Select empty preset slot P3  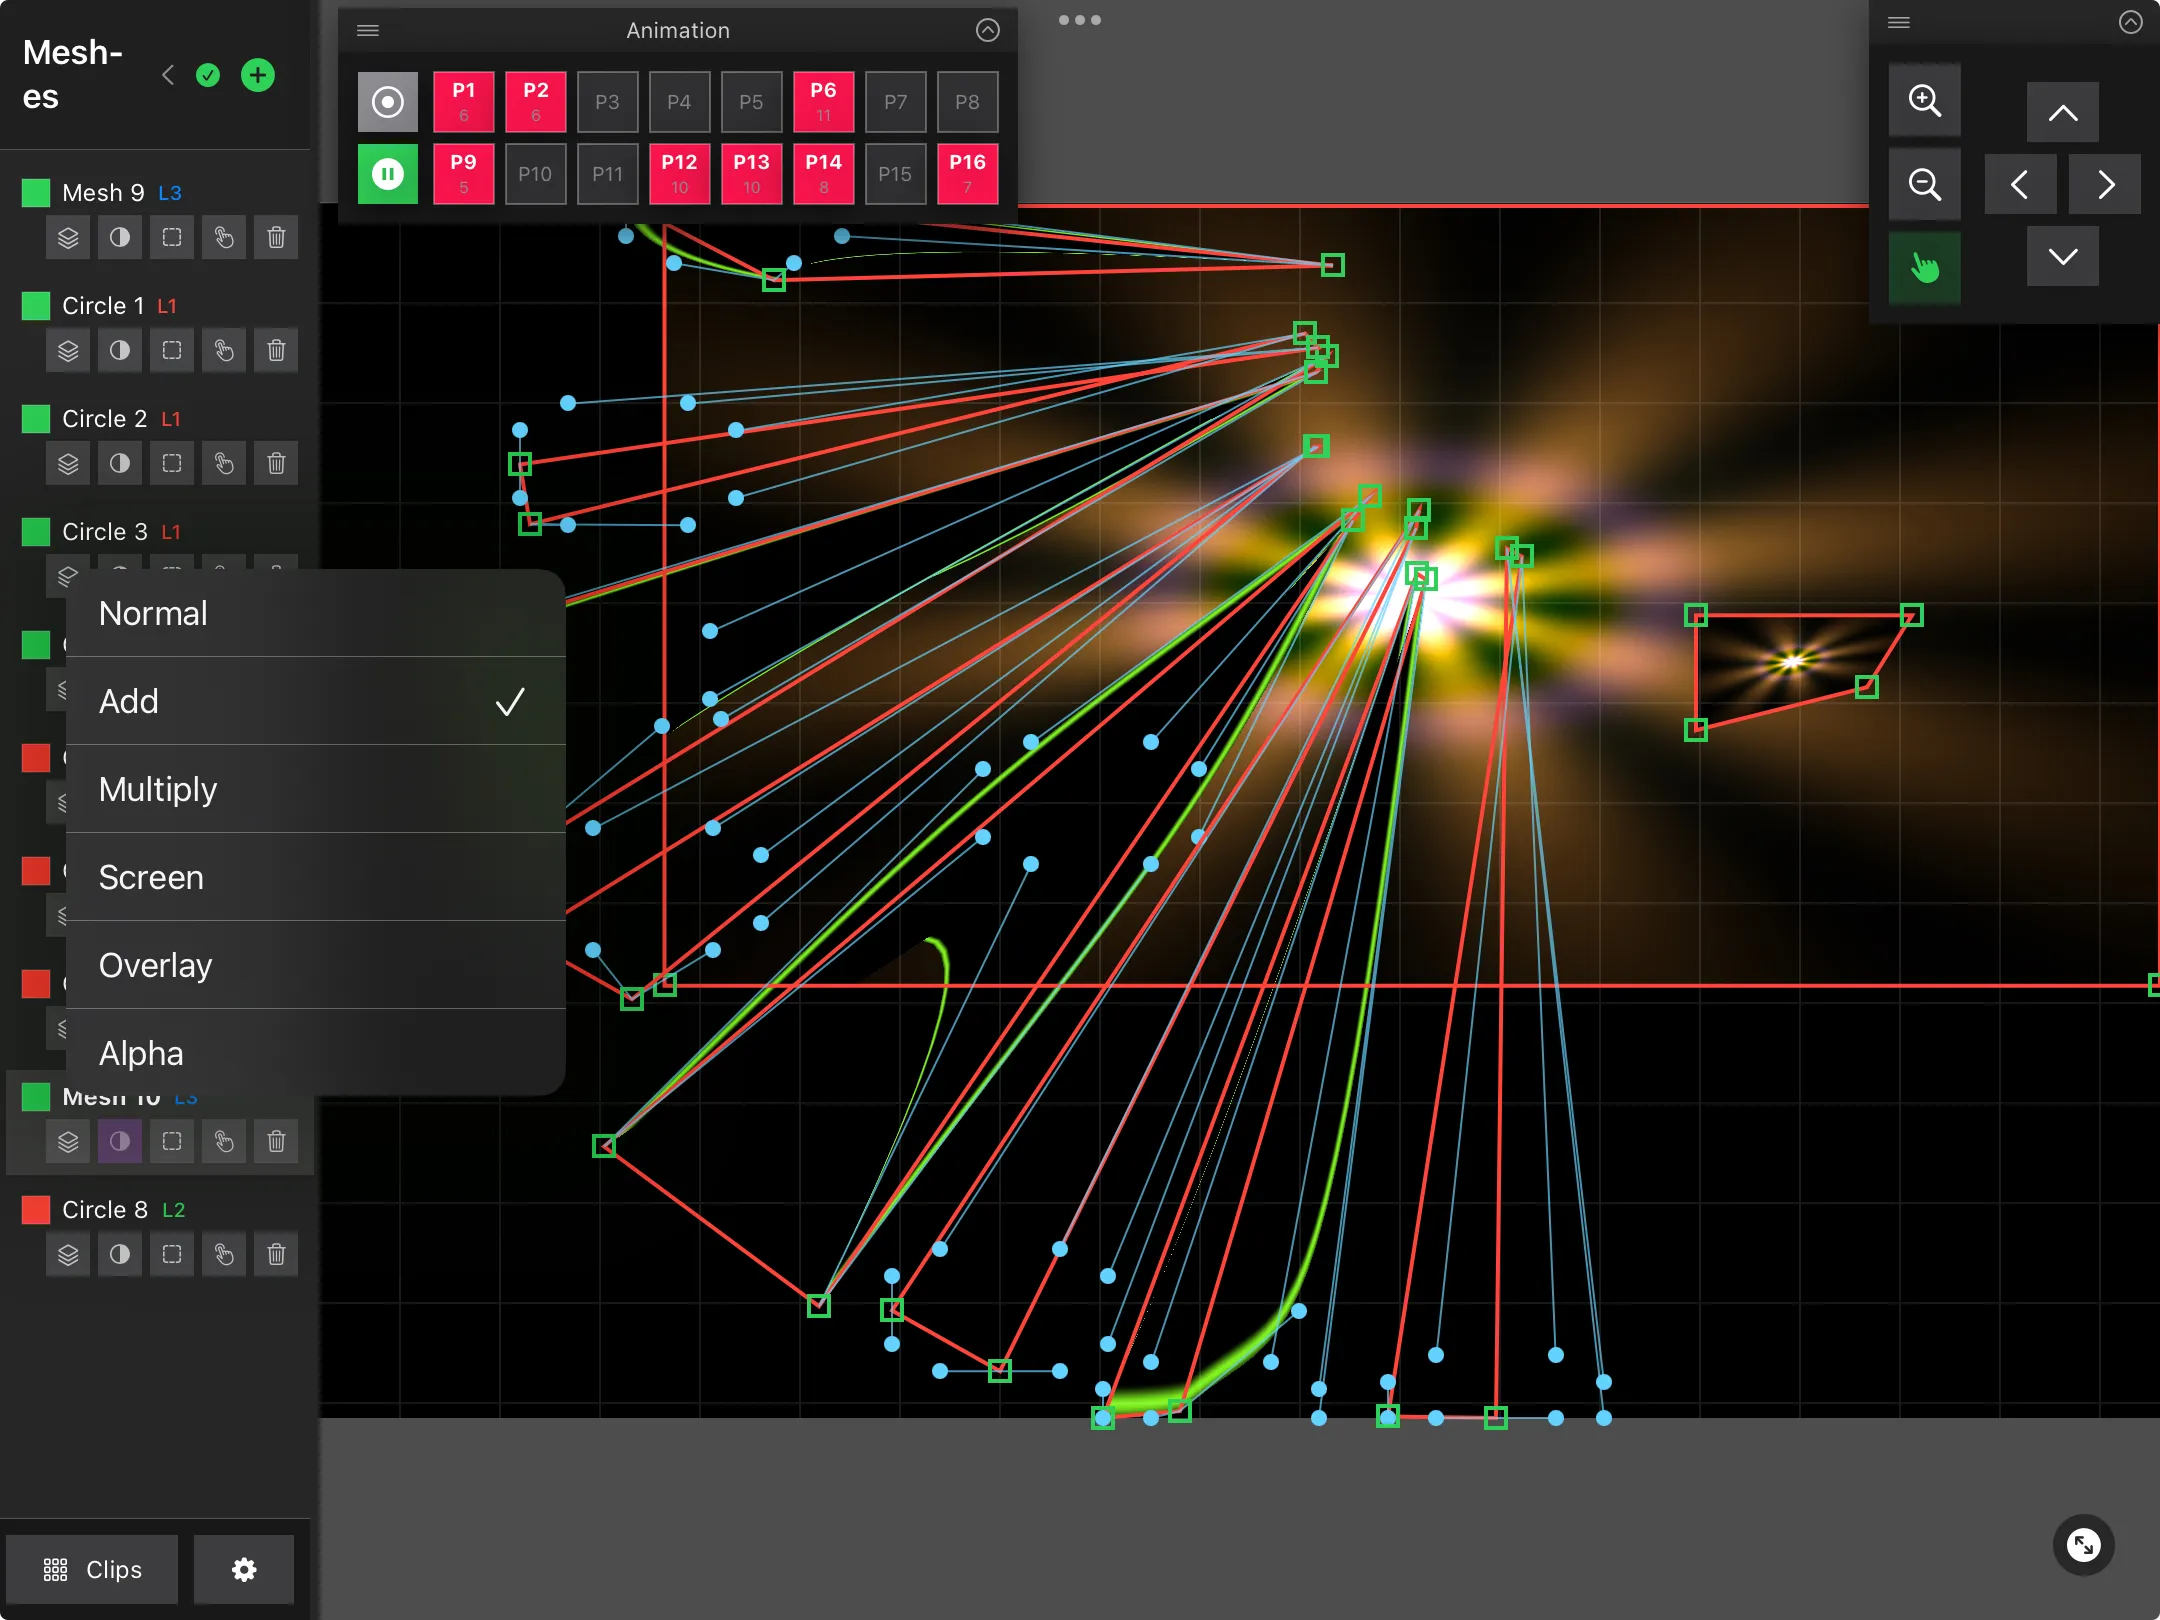click(x=608, y=102)
